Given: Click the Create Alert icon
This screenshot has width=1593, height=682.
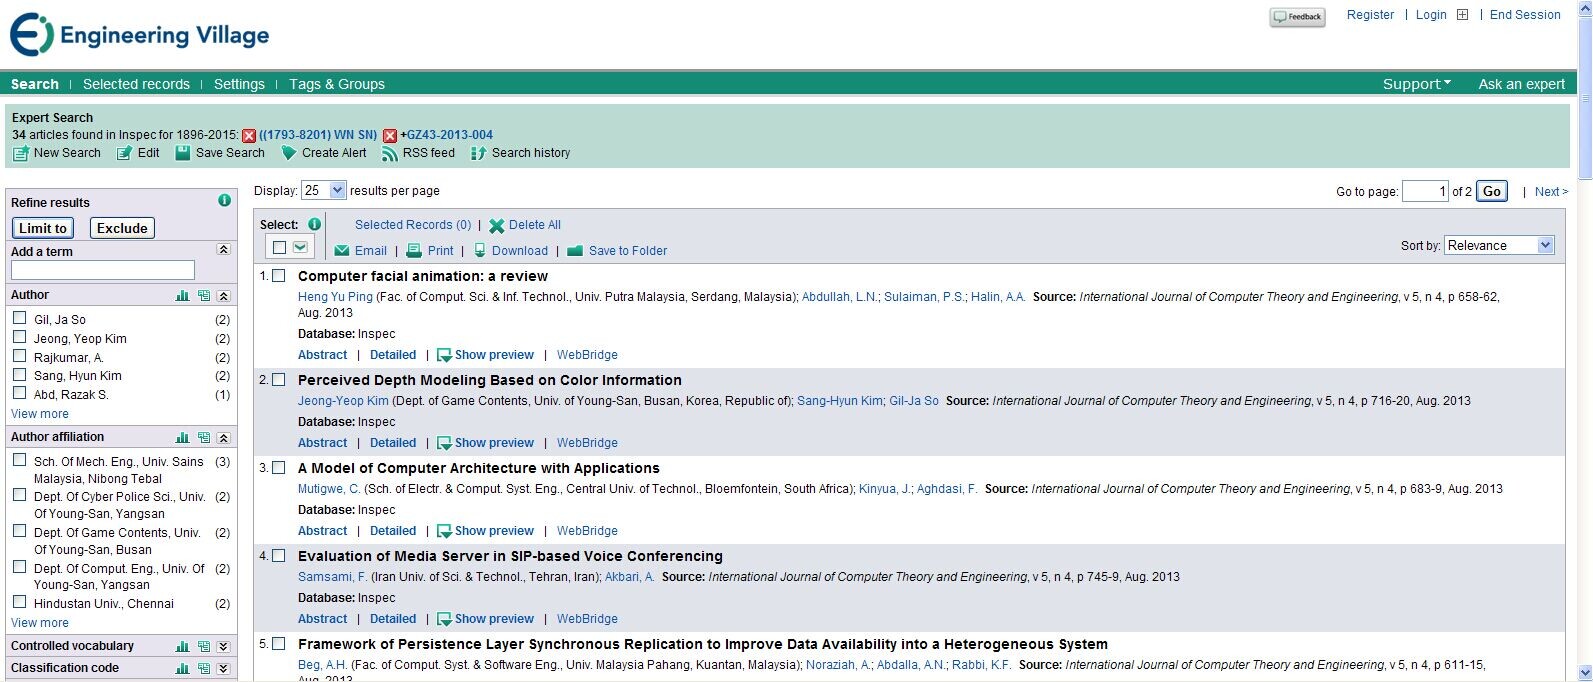Looking at the screenshot, I should pyautogui.click(x=289, y=153).
